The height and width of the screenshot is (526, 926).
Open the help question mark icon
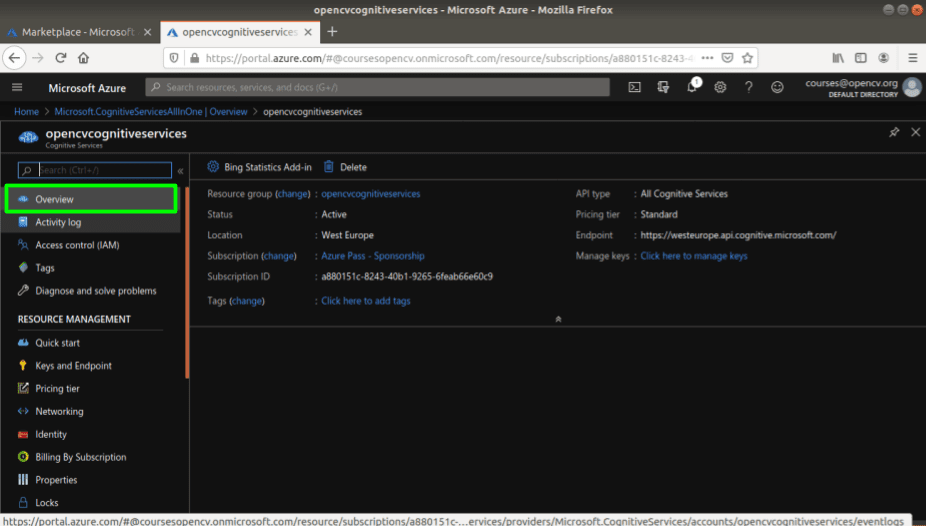(x=749, y=87)
